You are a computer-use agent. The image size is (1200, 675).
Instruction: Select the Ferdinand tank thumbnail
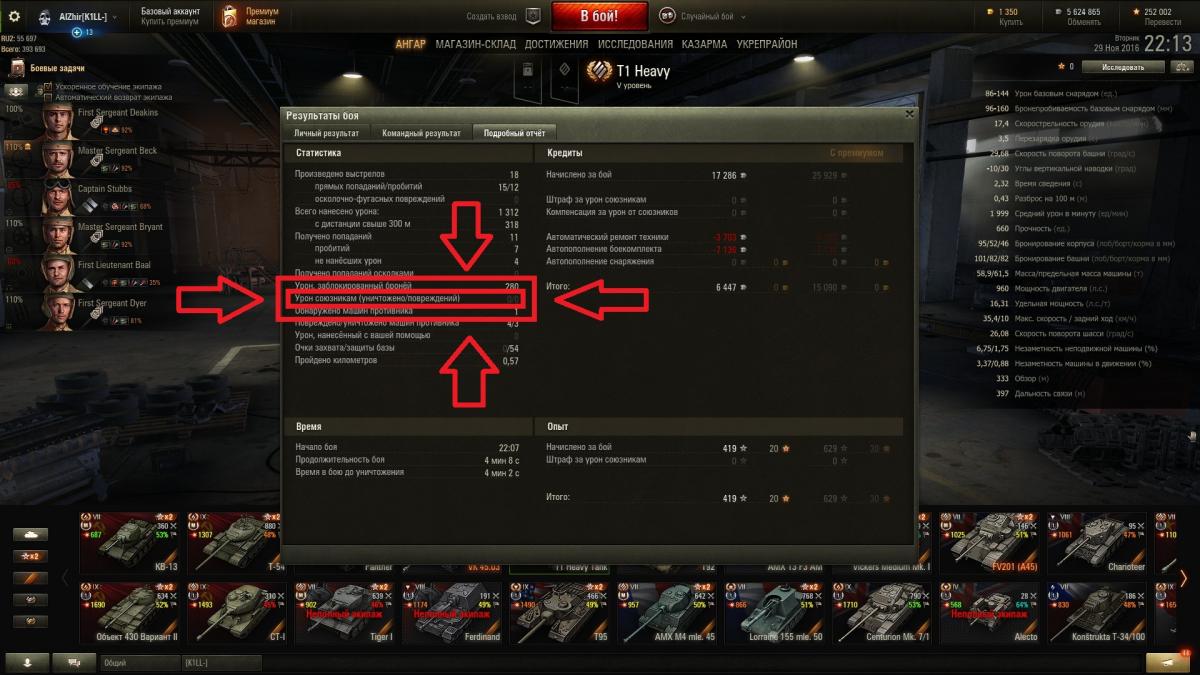pos(453,611)
